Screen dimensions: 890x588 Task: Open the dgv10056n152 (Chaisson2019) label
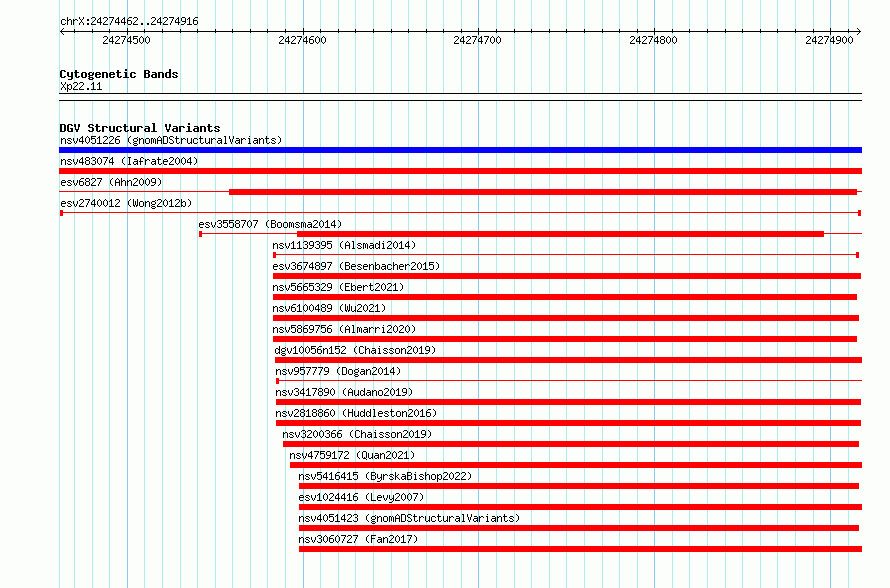tap(355, 350)
